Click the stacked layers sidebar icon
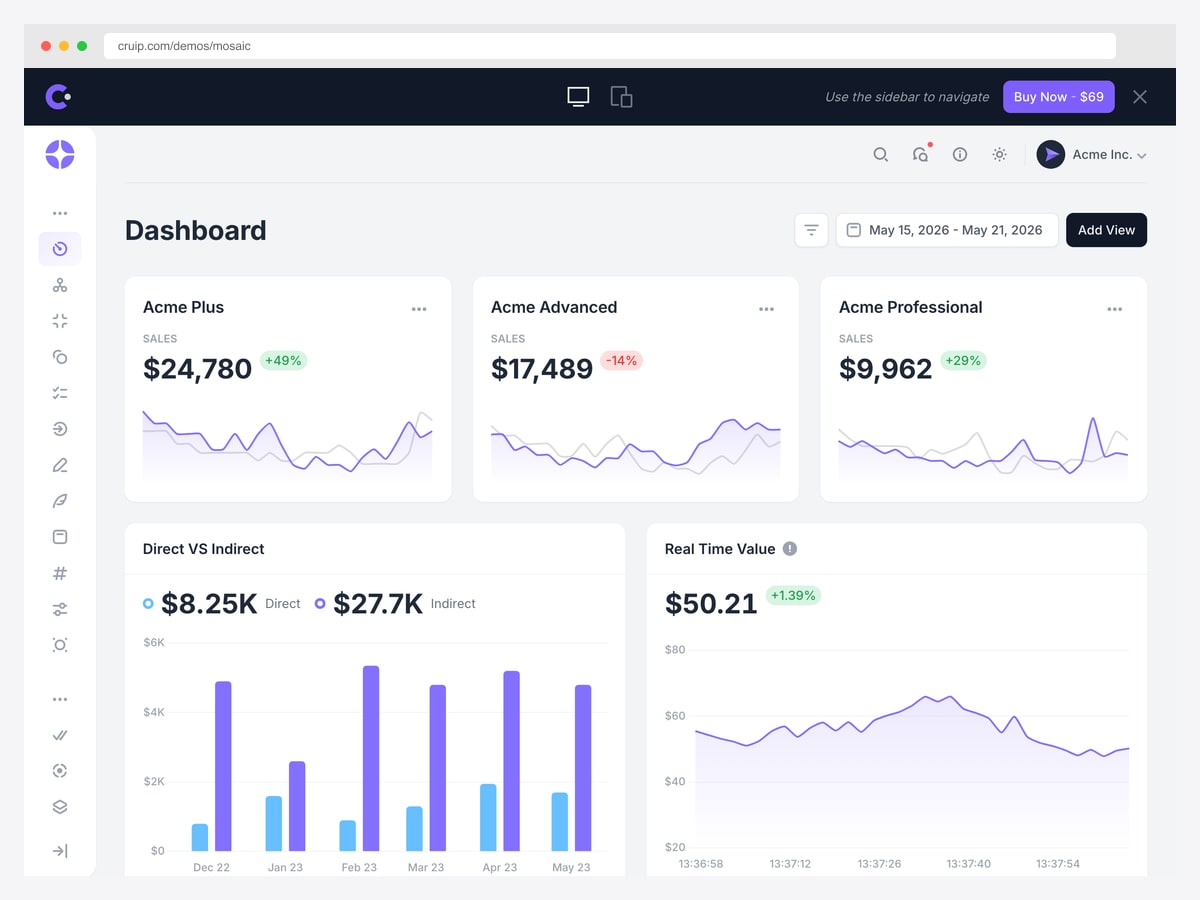This screenshot has height=900, width=1200. coord(60,807)
